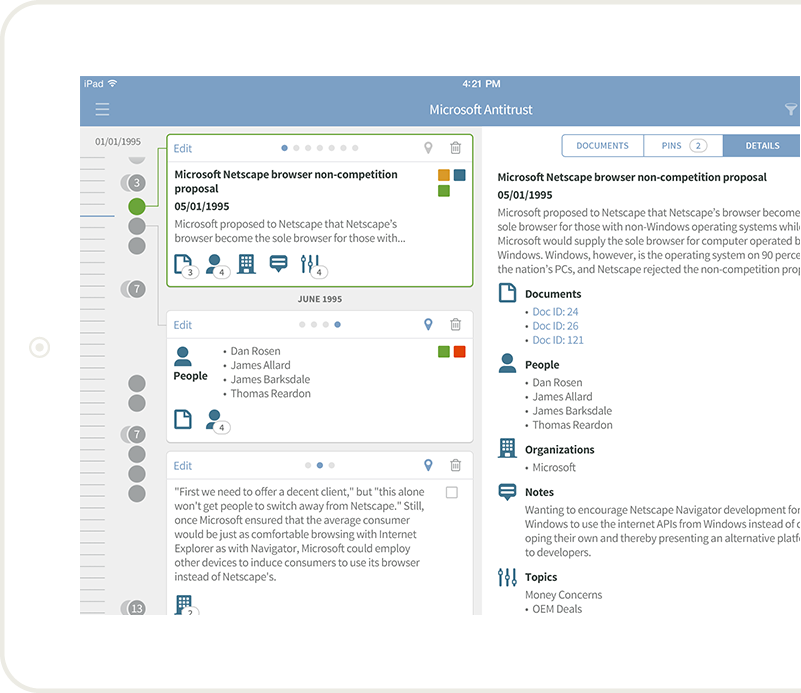Click Organizations building icon in details
The image size is (801, 693).
point(507,448)
